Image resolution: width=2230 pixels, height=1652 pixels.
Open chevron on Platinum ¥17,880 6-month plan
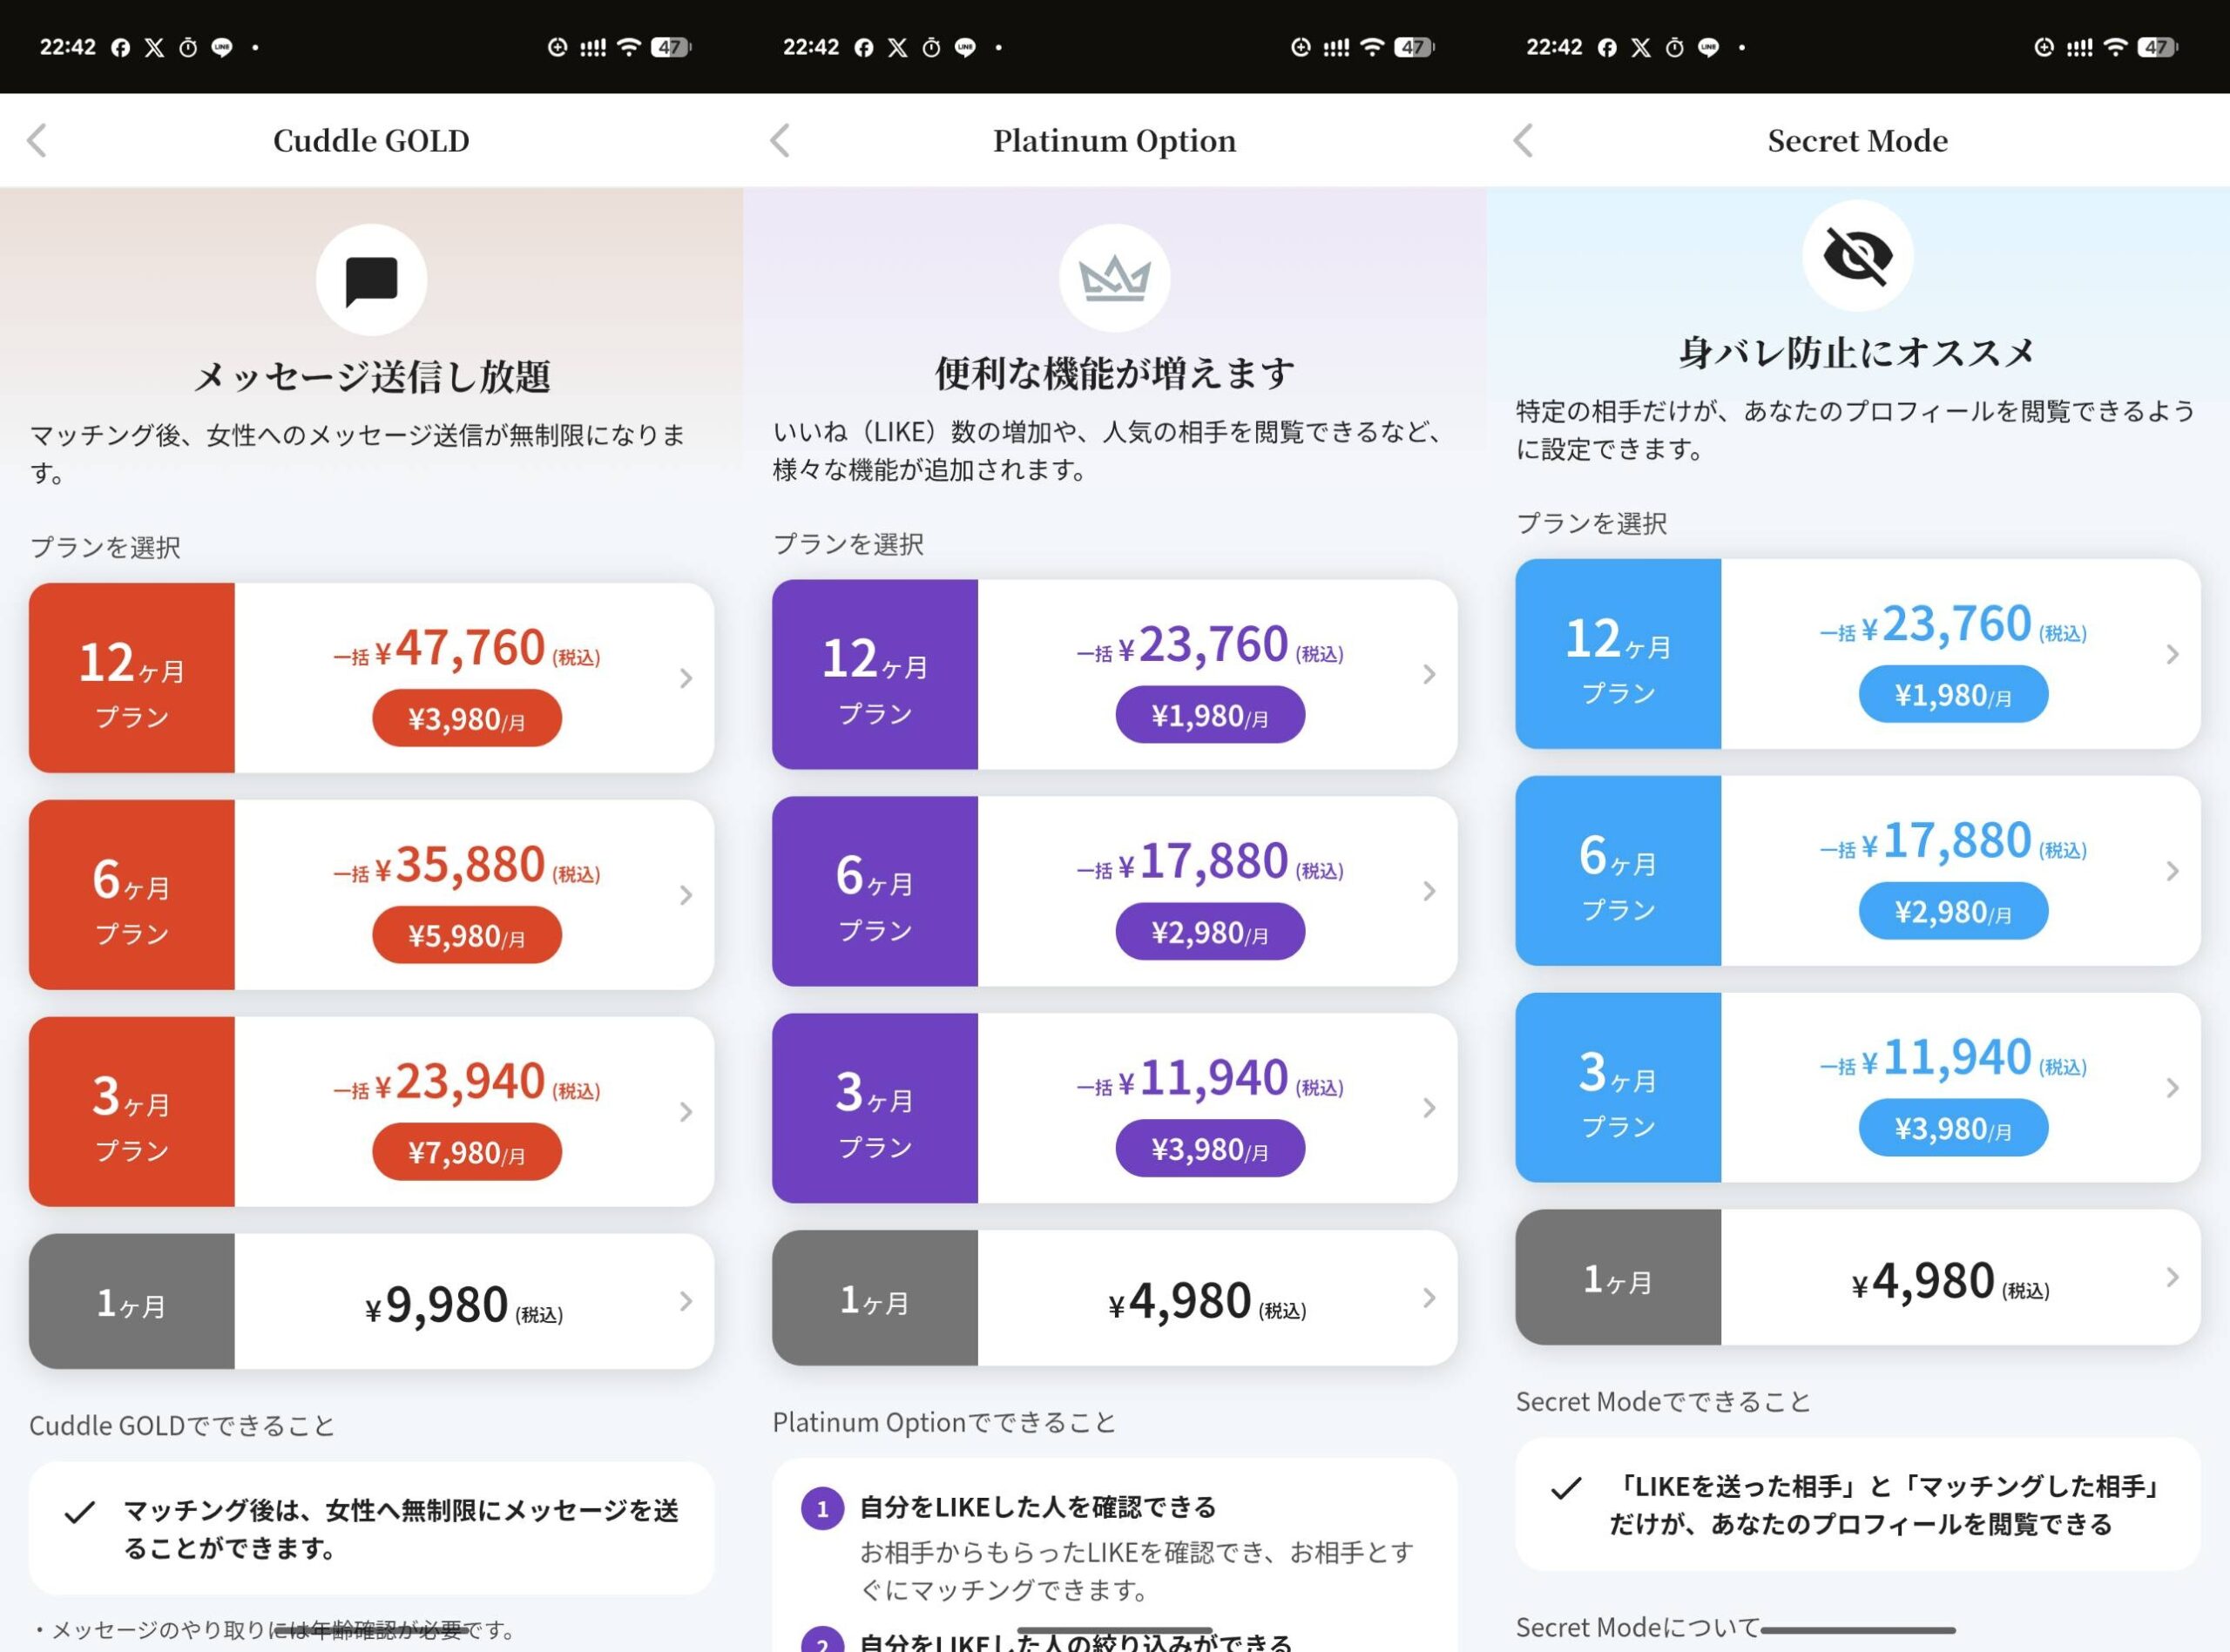1429,891
